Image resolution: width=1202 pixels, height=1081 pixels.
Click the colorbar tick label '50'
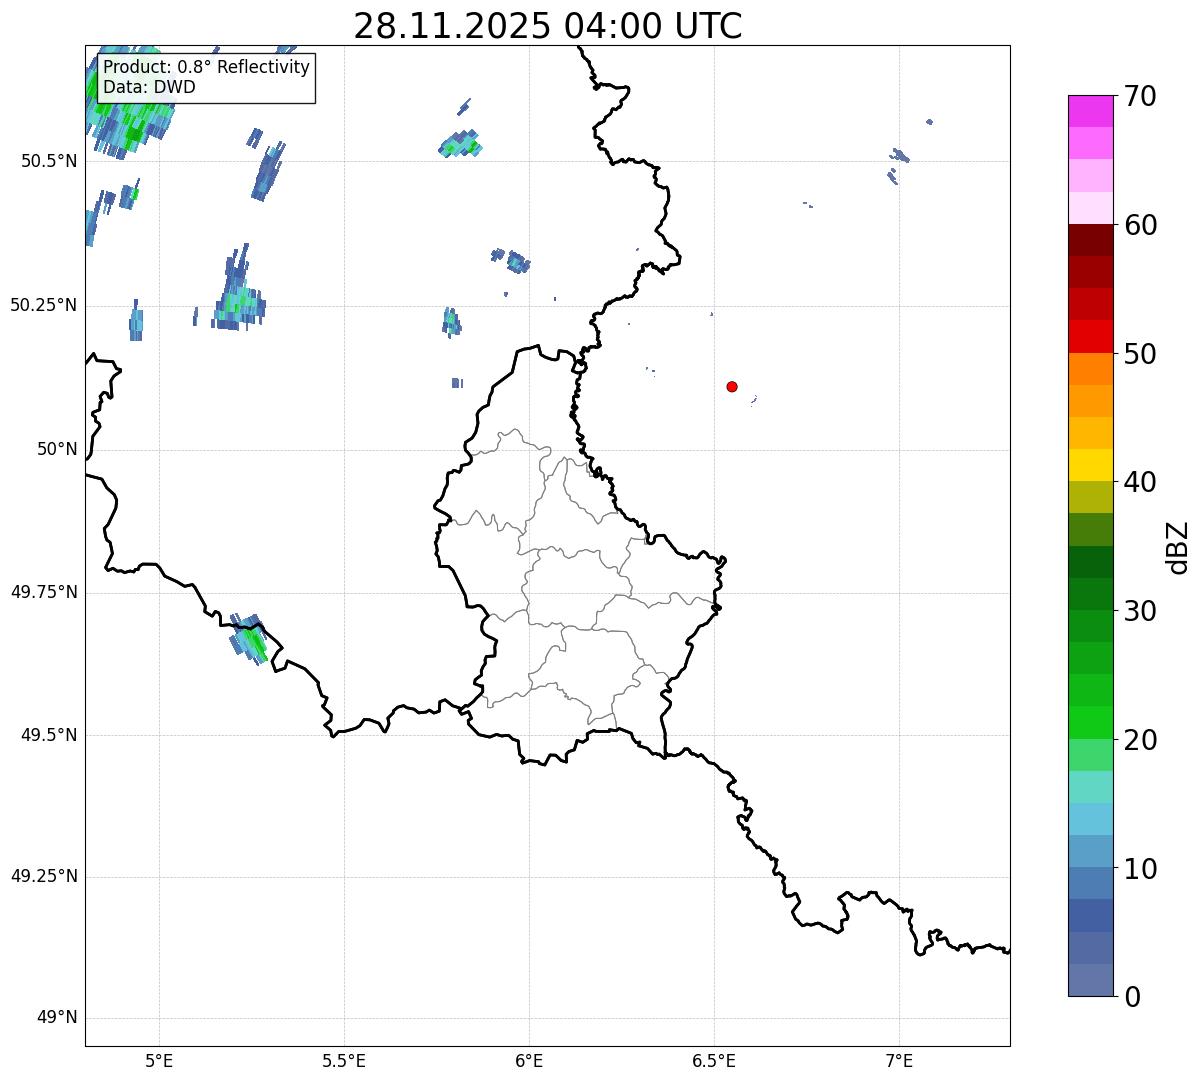tap(1140, 354)
